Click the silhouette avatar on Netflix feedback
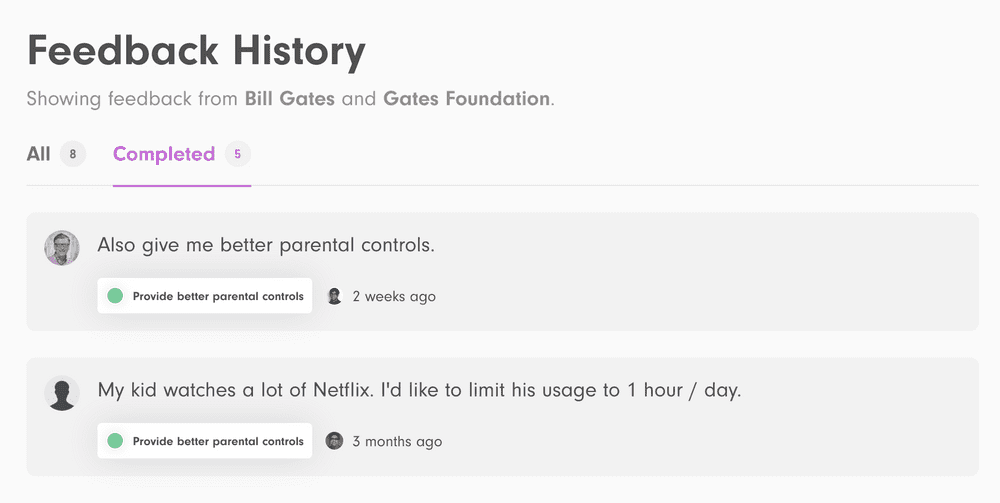The width and height of the screenshot is (1000, 503). coord(62,393)
